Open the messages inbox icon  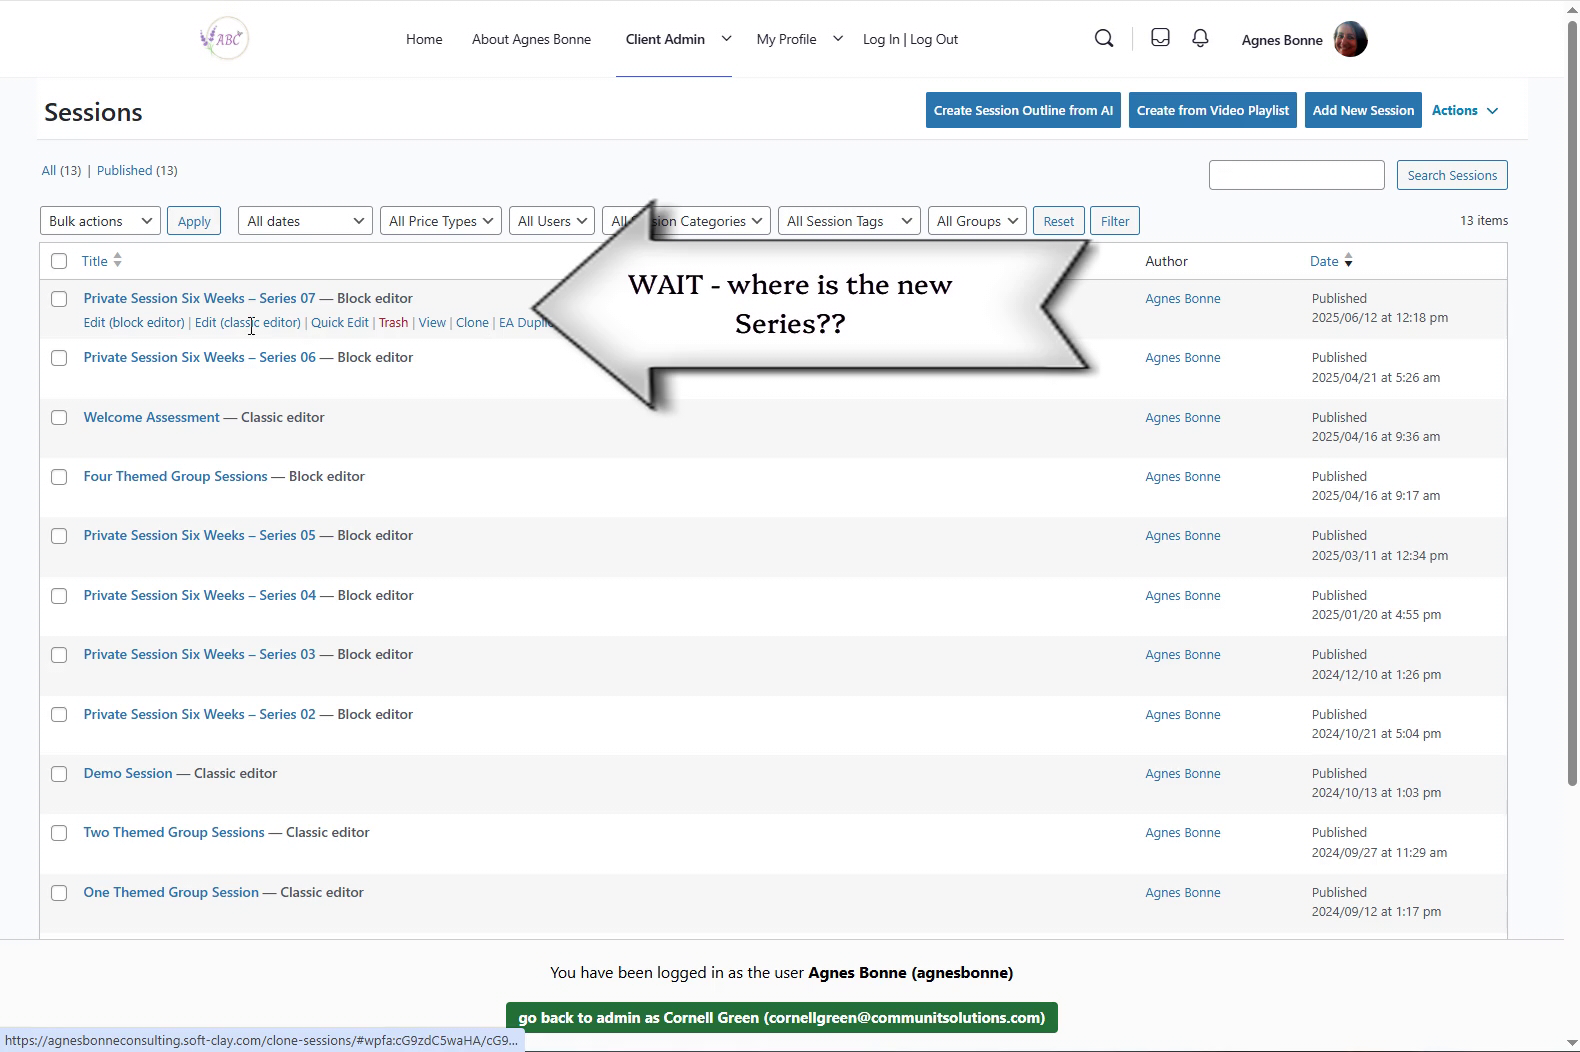pyautogui.click(x=1160, y=38)
